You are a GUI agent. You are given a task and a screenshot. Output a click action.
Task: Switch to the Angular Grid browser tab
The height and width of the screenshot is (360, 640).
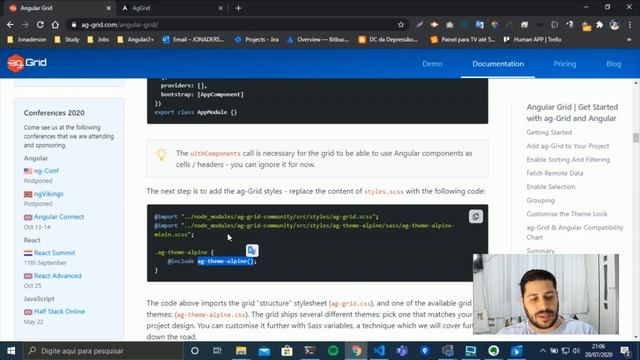click(x=59, y=8)
